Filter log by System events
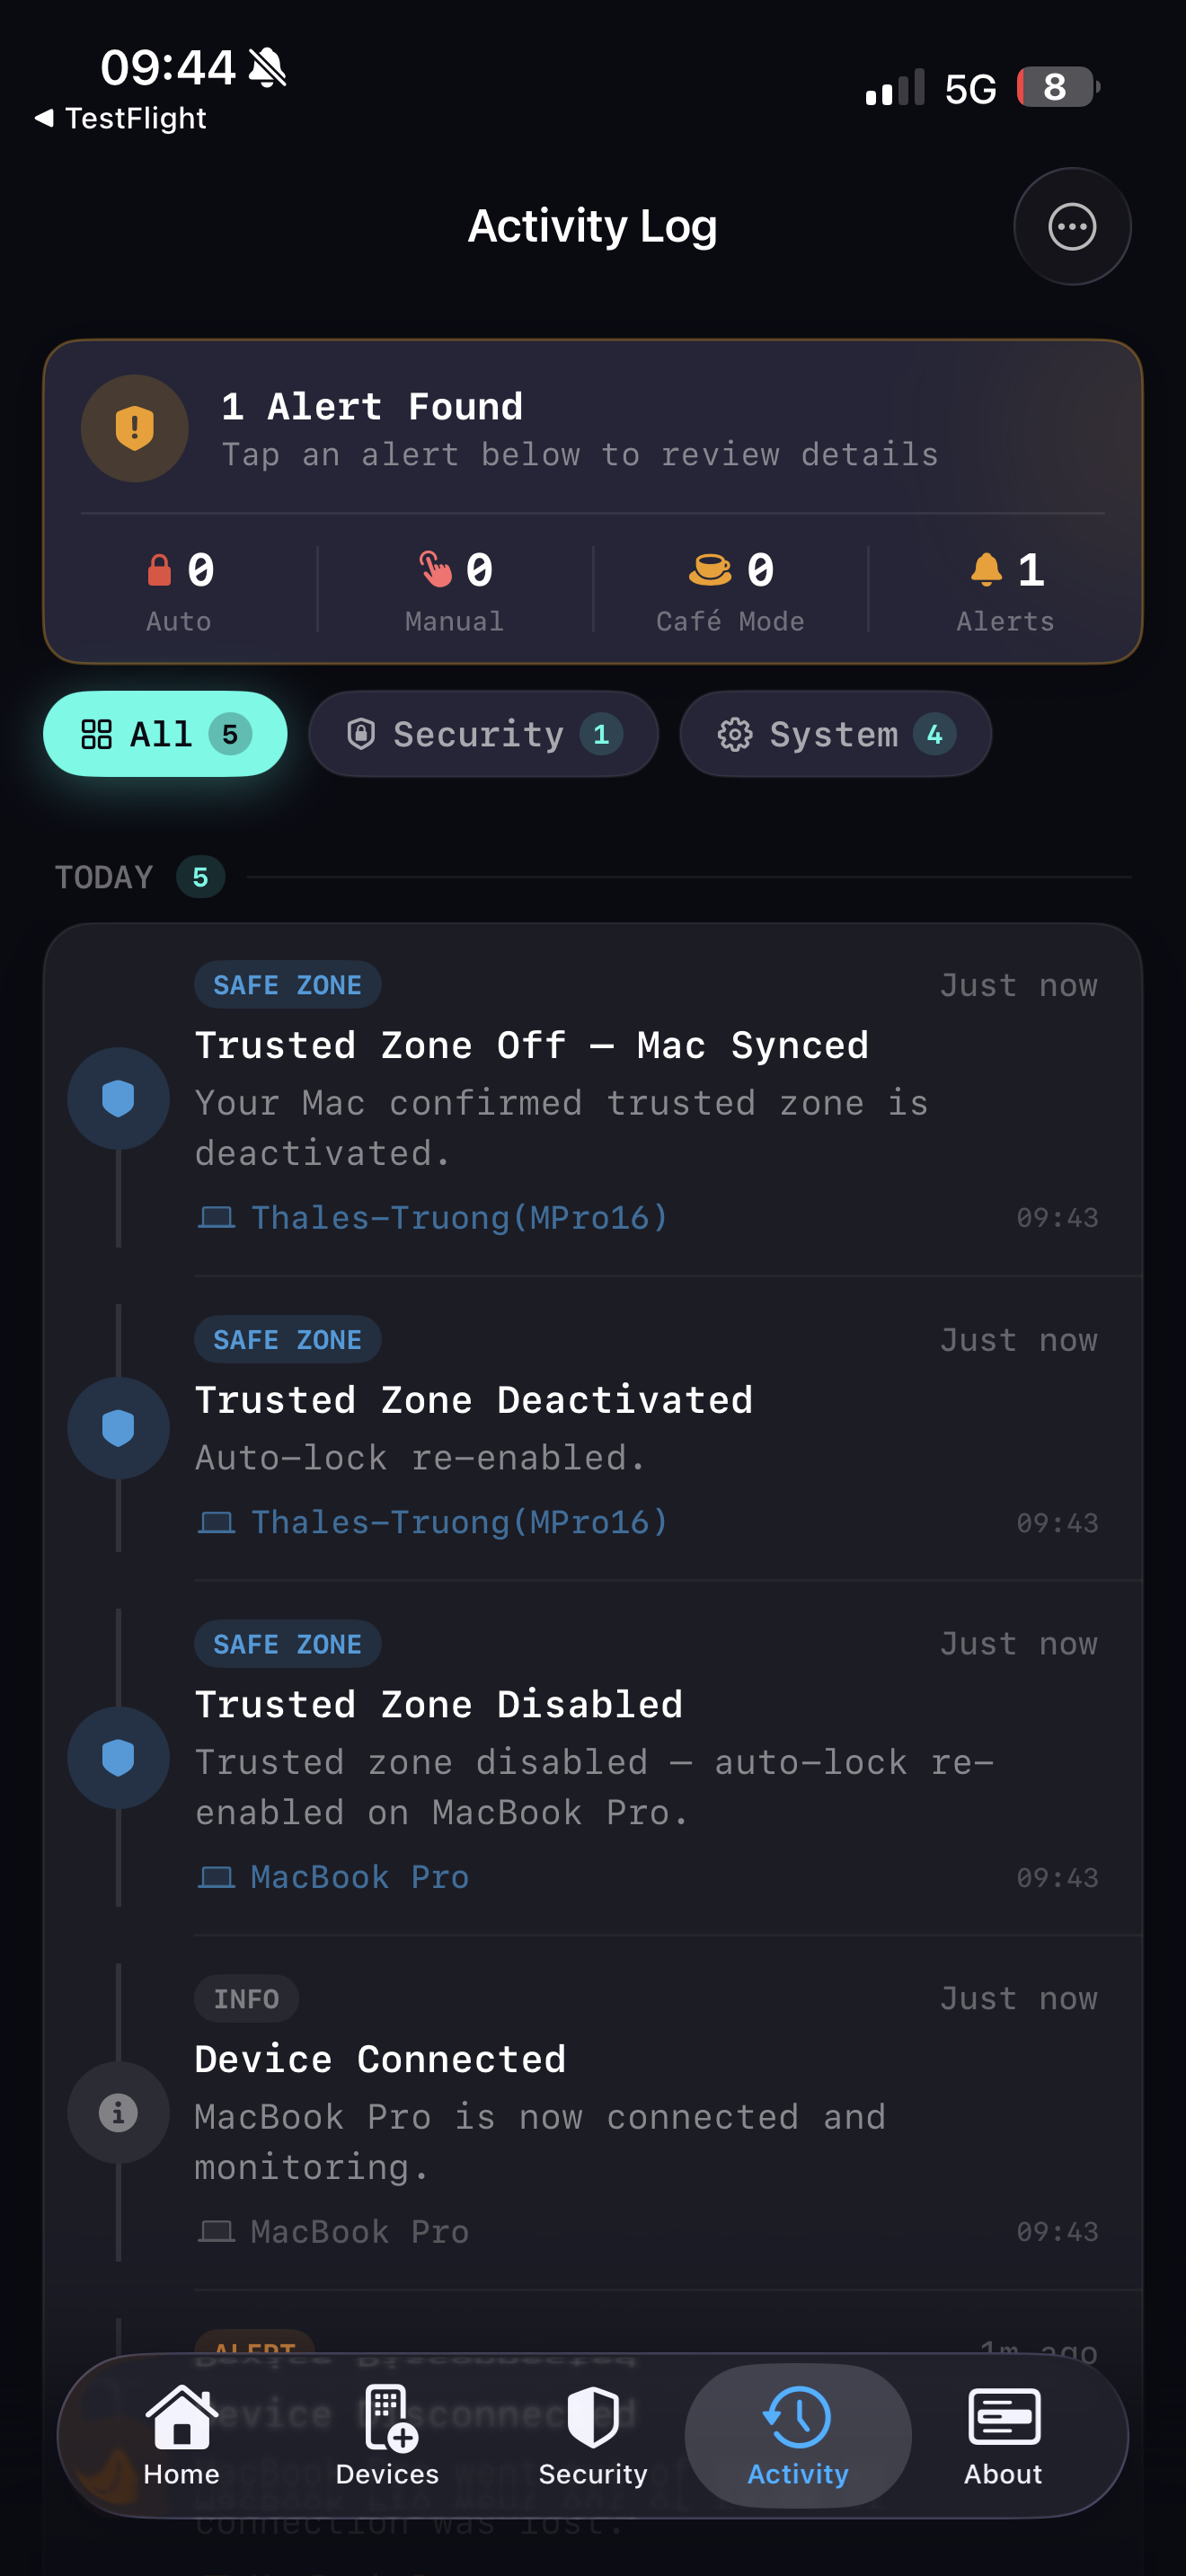The width and height of the screenshot is (1186, 2576). click(835, 734)
